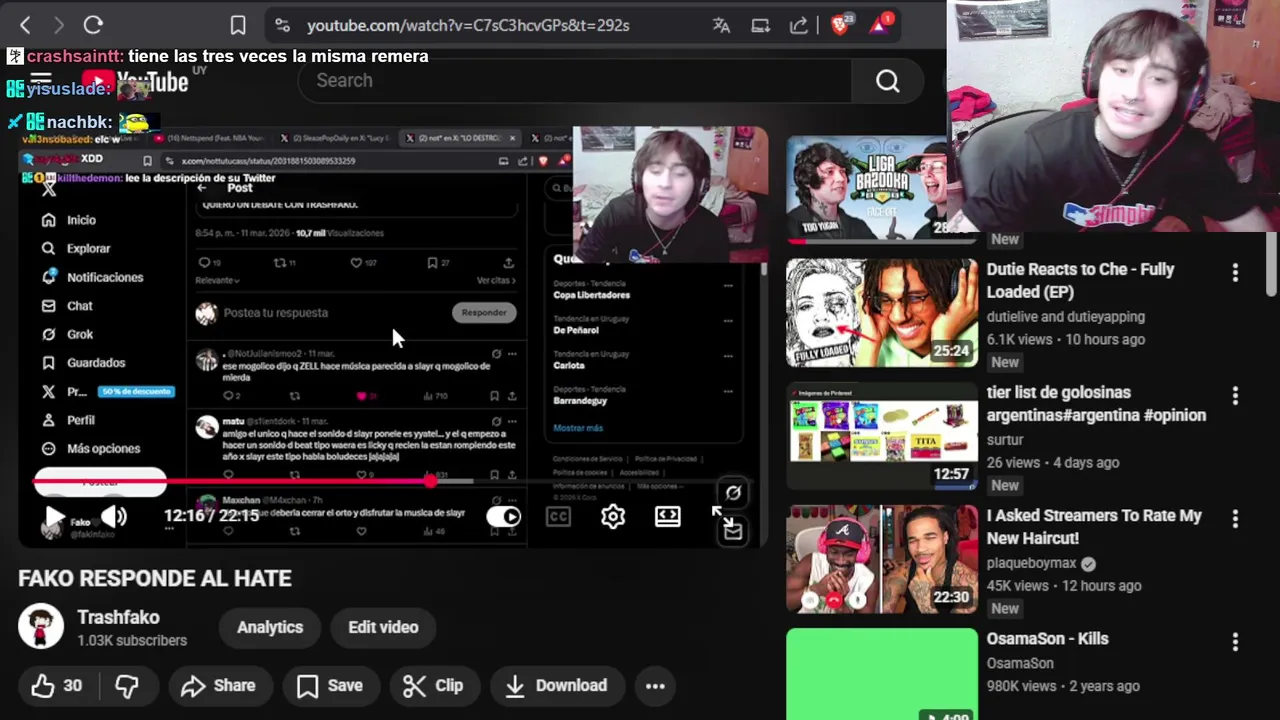Image resolution: width=1280 pixels, height=720 pixels.
Task: Enter fullscreen with the arrows icon
Action: (x=721, y=516)
